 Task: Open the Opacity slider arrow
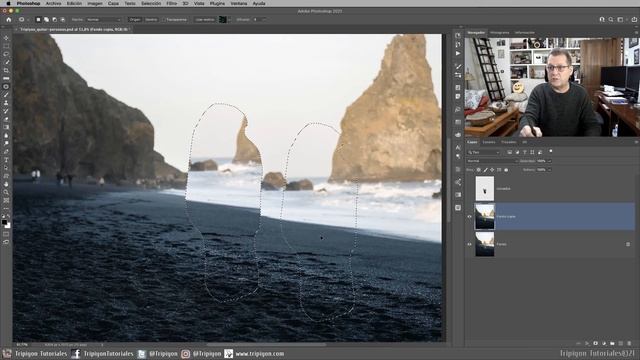[x=549, y=161]
